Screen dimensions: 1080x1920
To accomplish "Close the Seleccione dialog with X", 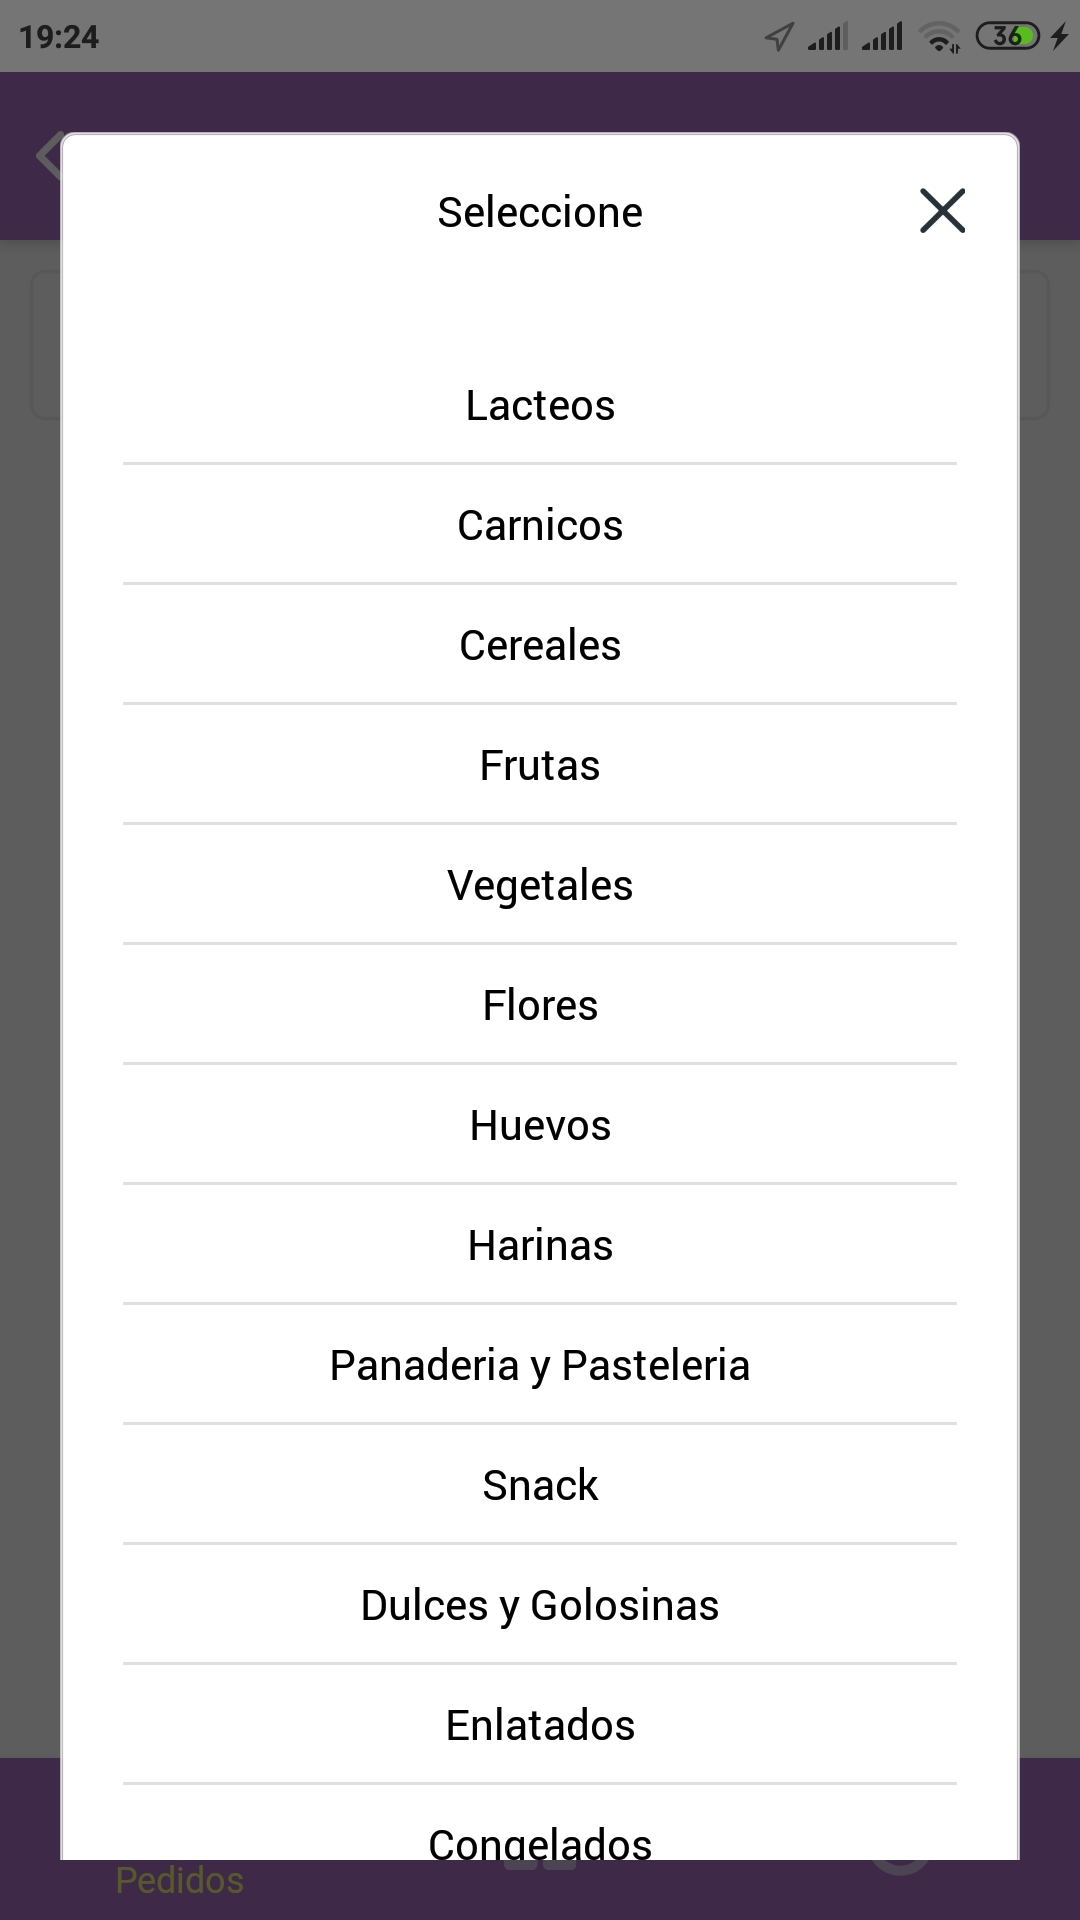I will point(942,211).
